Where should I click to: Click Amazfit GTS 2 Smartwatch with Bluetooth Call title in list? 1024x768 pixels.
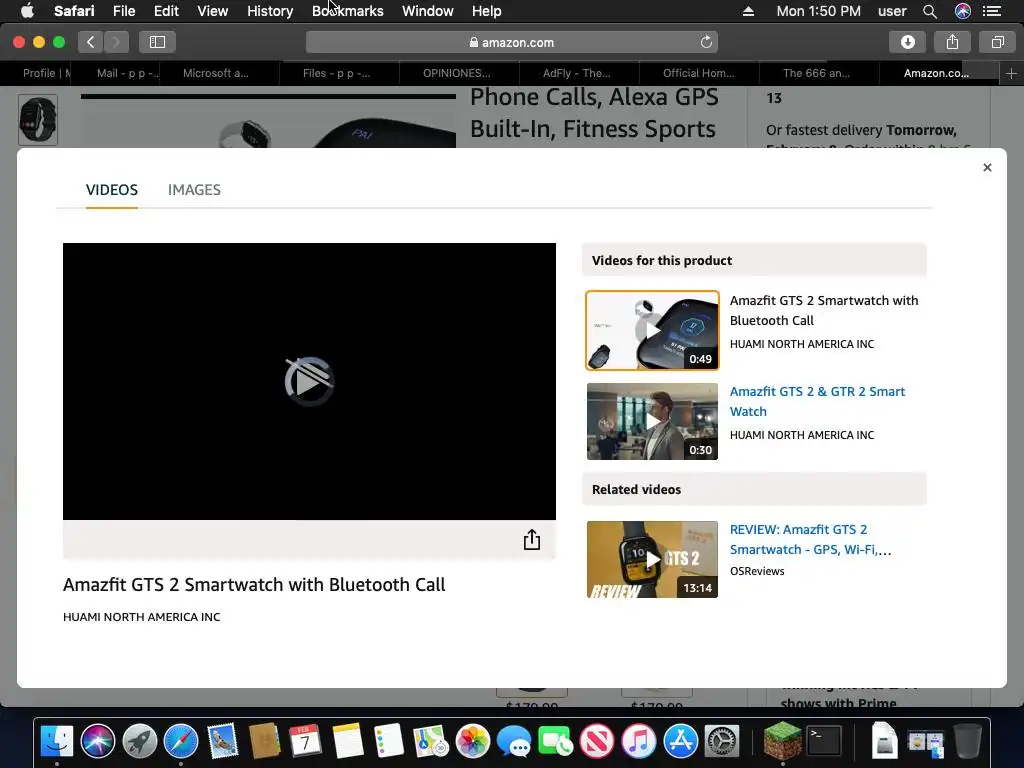coord(824,310)
